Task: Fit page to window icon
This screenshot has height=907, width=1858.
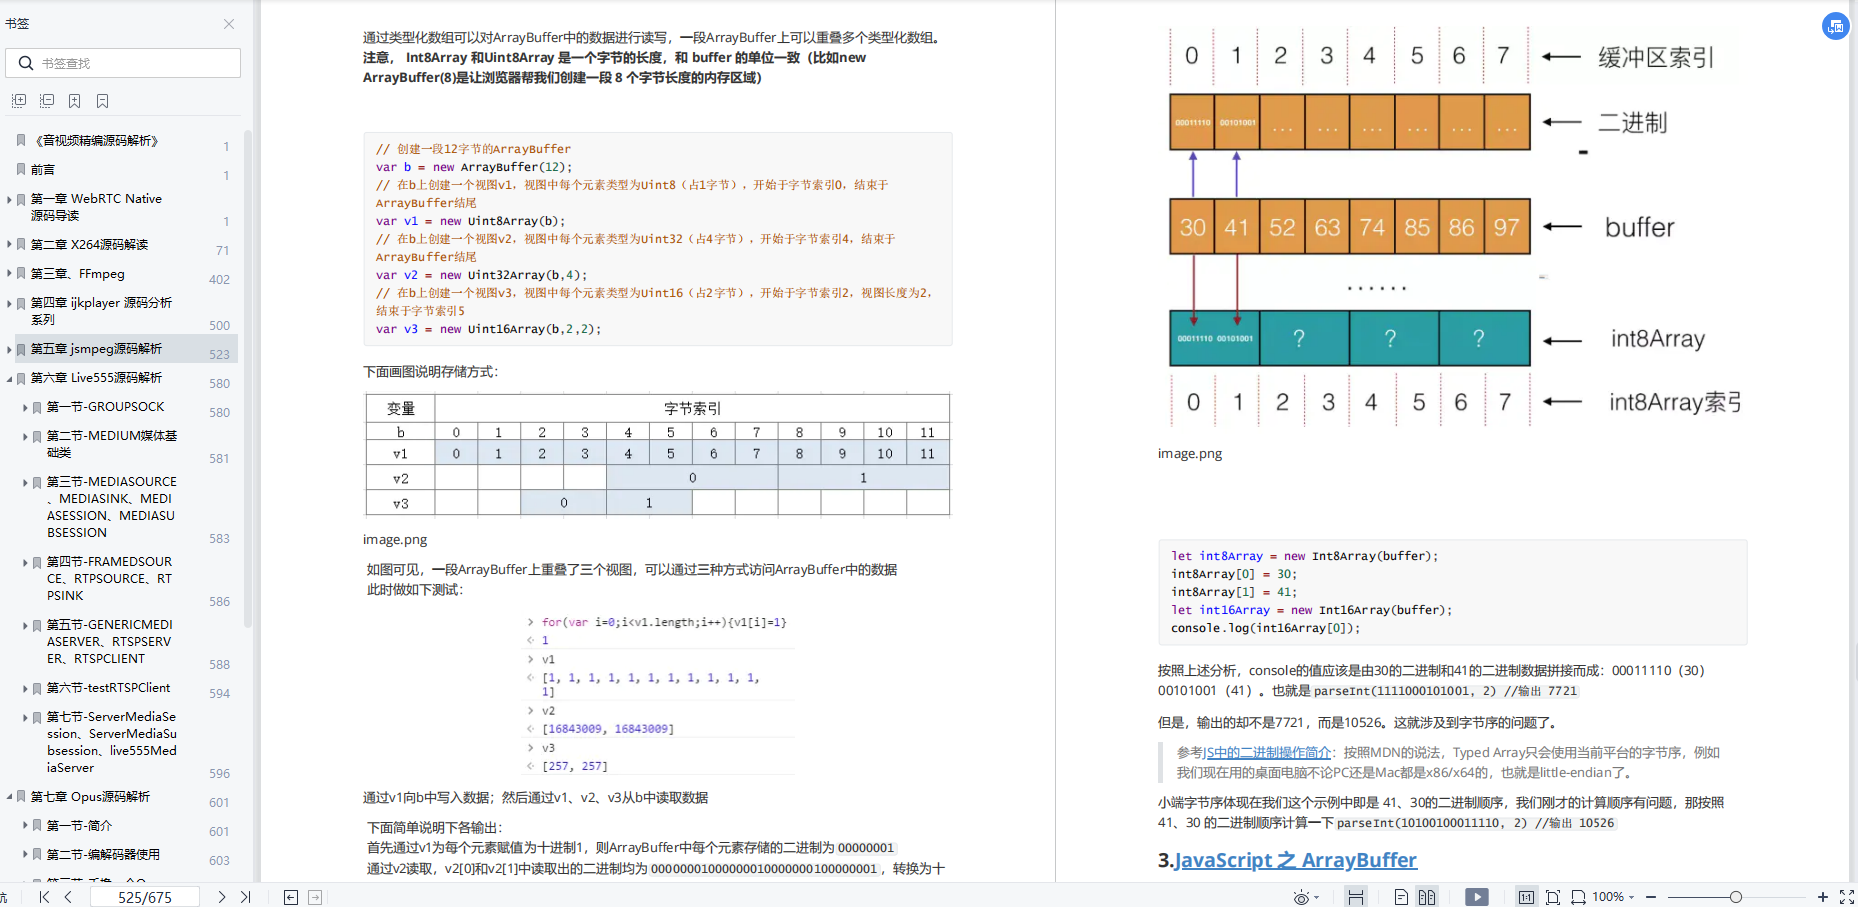Action: point(1553,897)
